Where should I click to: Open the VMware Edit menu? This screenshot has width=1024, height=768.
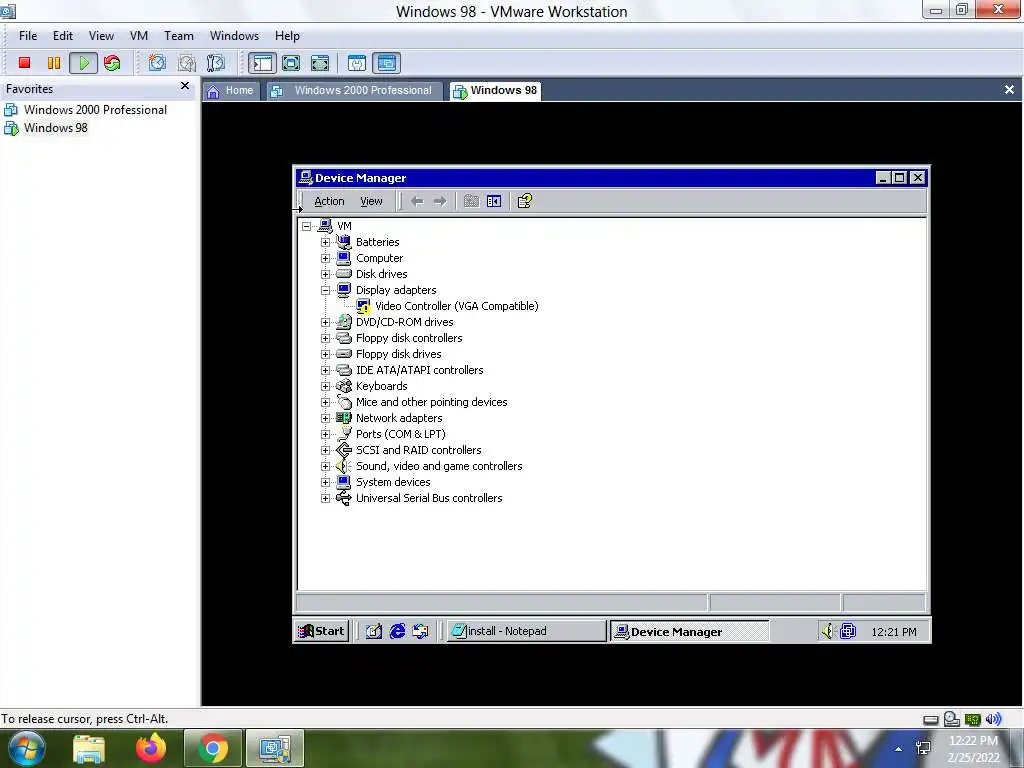(x=63, y=36)
